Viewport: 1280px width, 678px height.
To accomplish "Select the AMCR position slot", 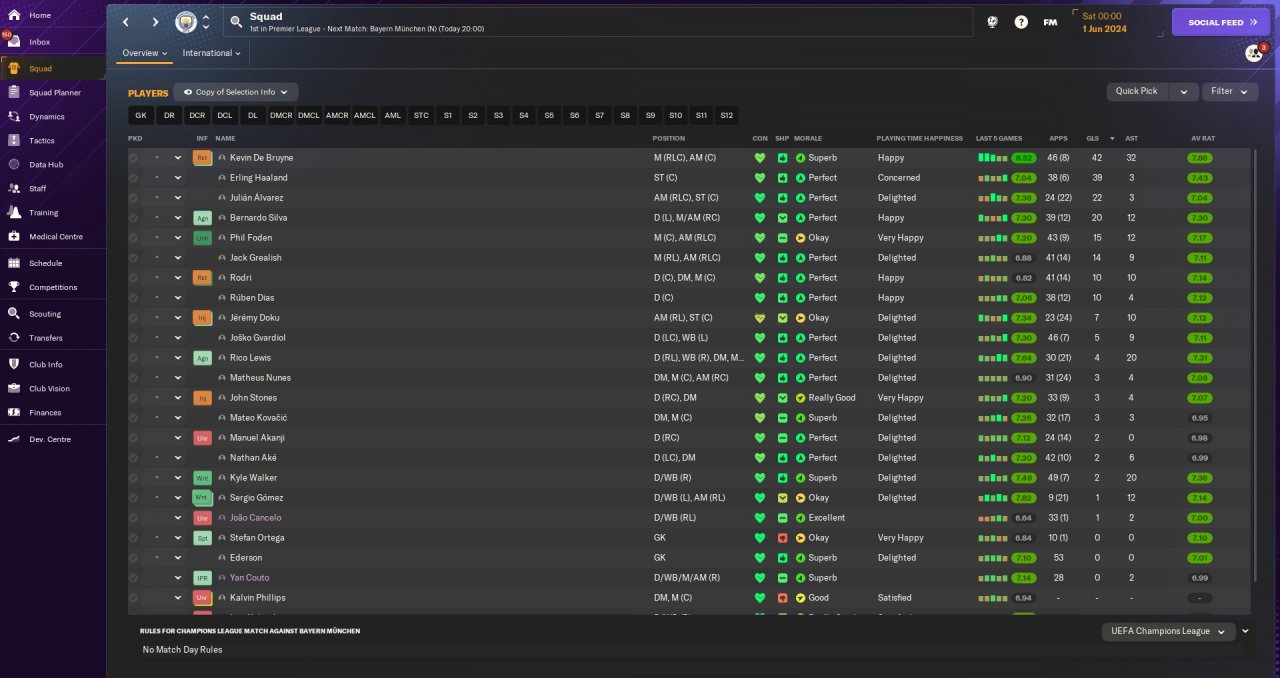I will pyautogui.click(x=337, y=115).
